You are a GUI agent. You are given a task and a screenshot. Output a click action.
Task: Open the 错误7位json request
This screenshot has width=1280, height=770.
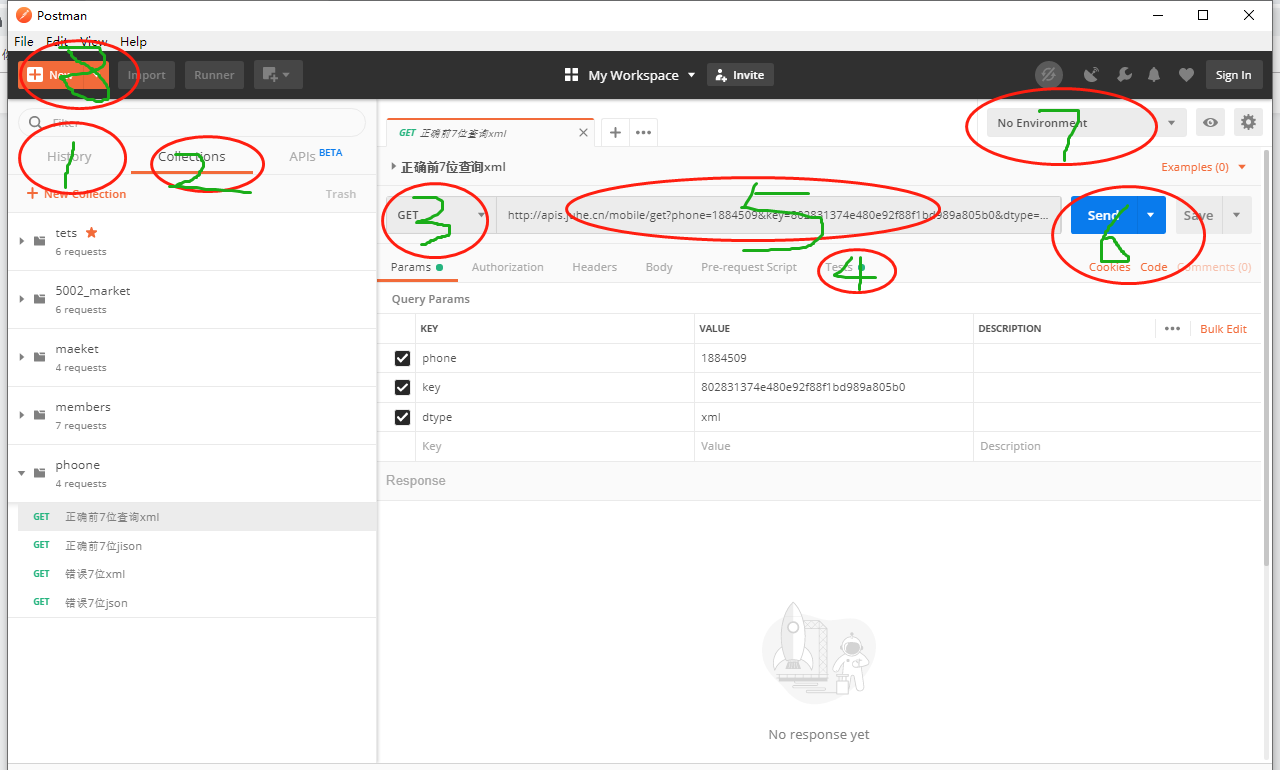click(96, 603)
